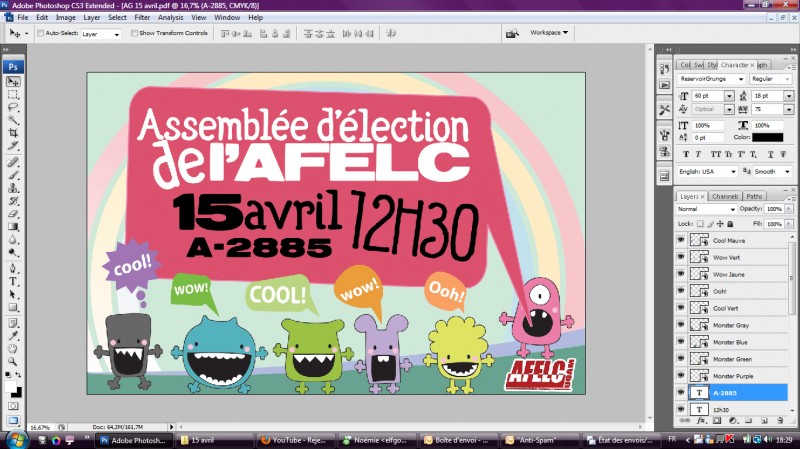Click Windows Start button

point(16,440)
